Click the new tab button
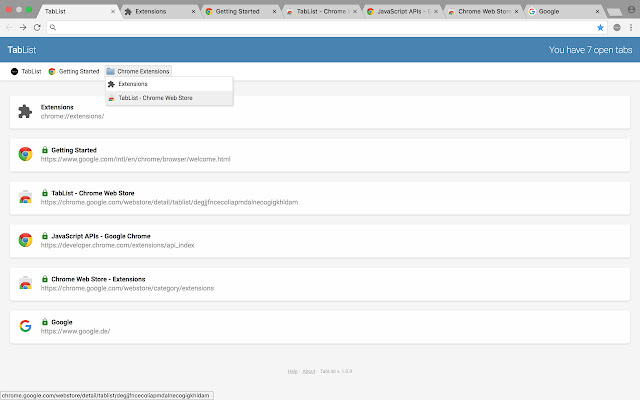The height and width of the screenshot is (400, 640). click(x=615, y=12)
